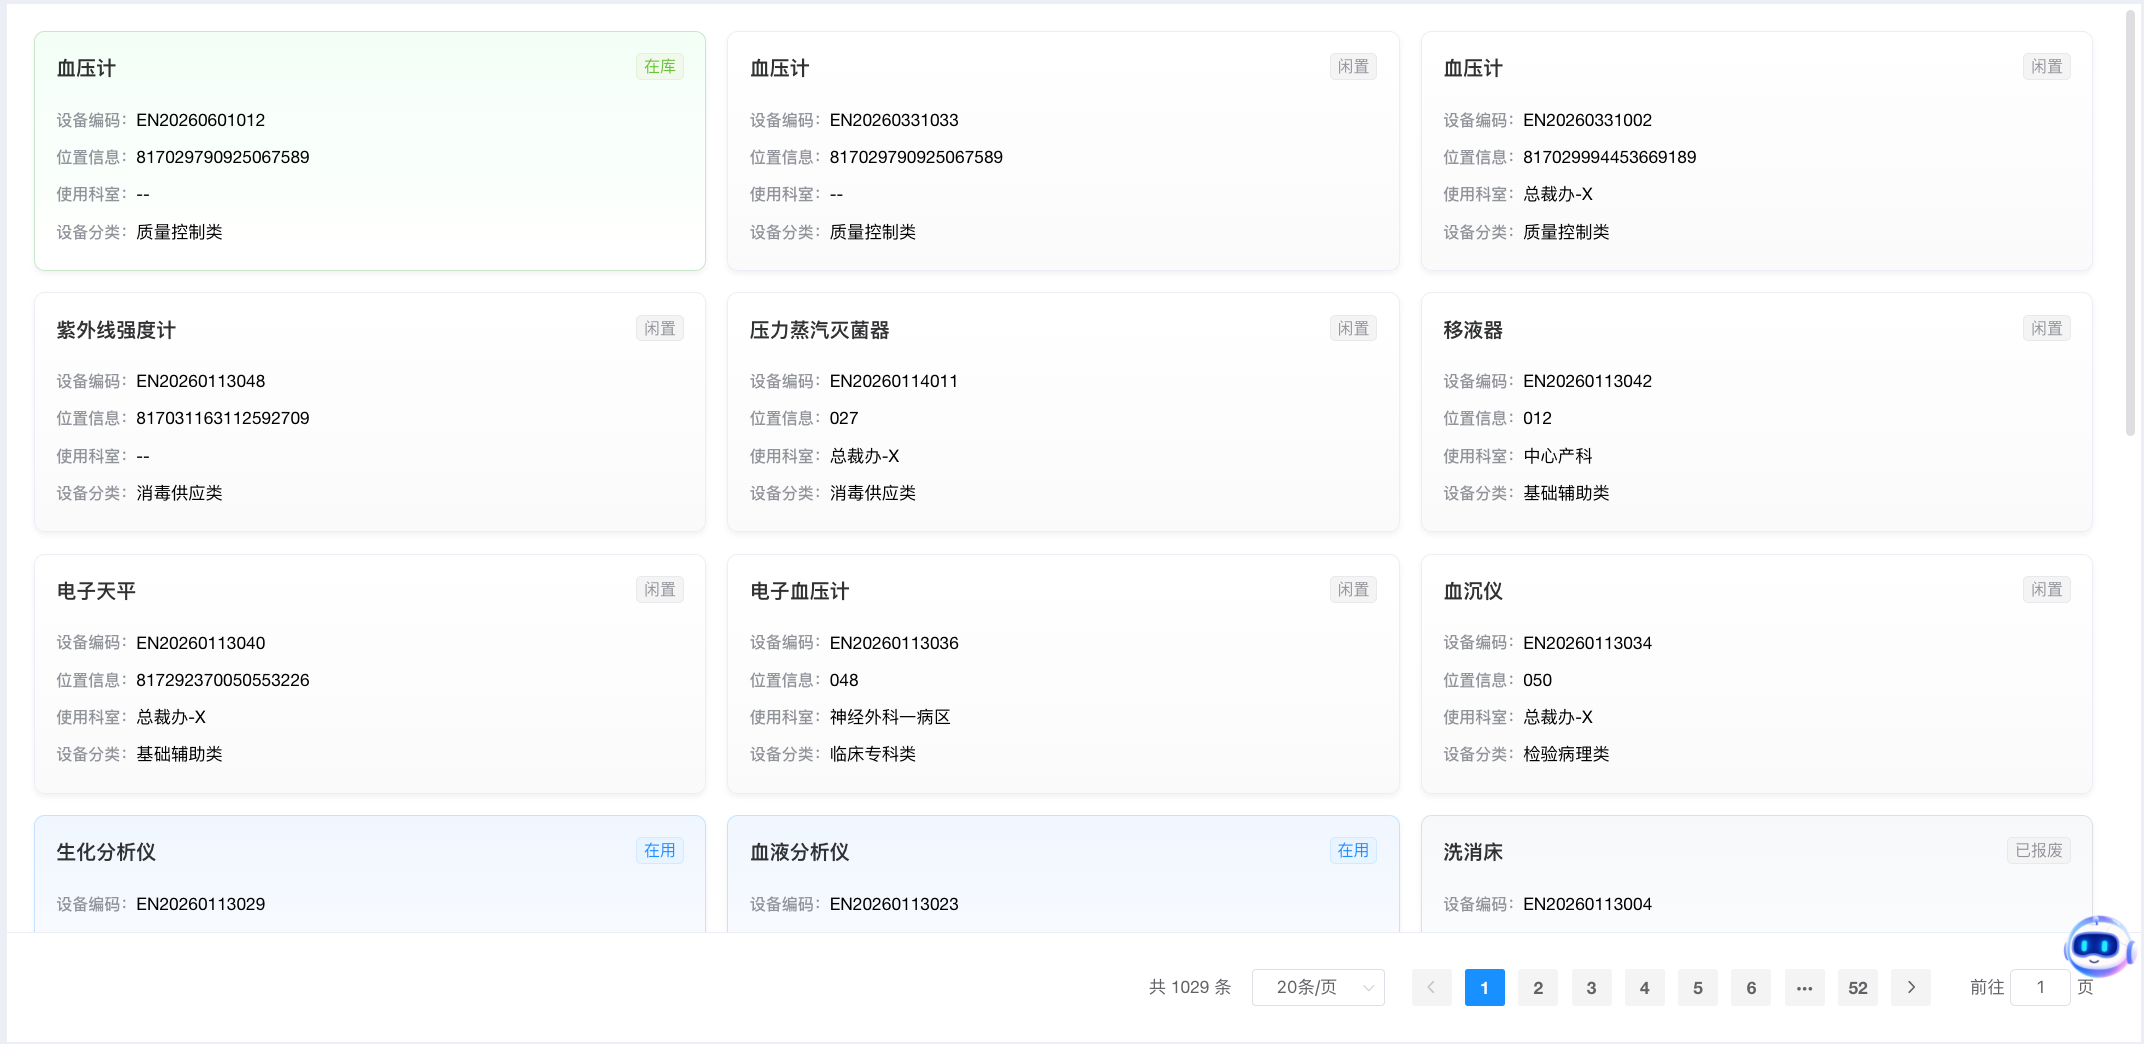The height and width of the screenshot is (1044, 2144).
Task: Go to page 5
Action: (x=1698, y=988)
